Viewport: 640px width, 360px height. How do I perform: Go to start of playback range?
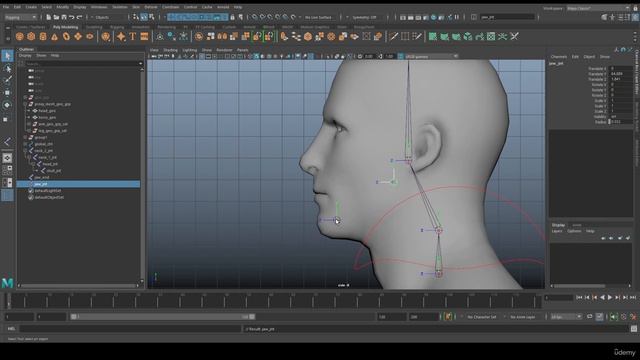coord(579,298)
